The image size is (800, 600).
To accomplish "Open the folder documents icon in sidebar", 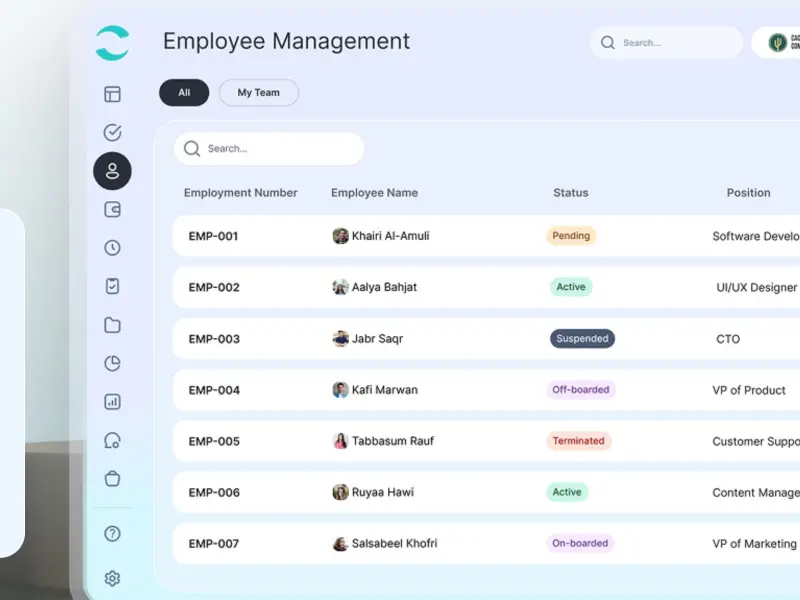I will (x=112, y=325).
